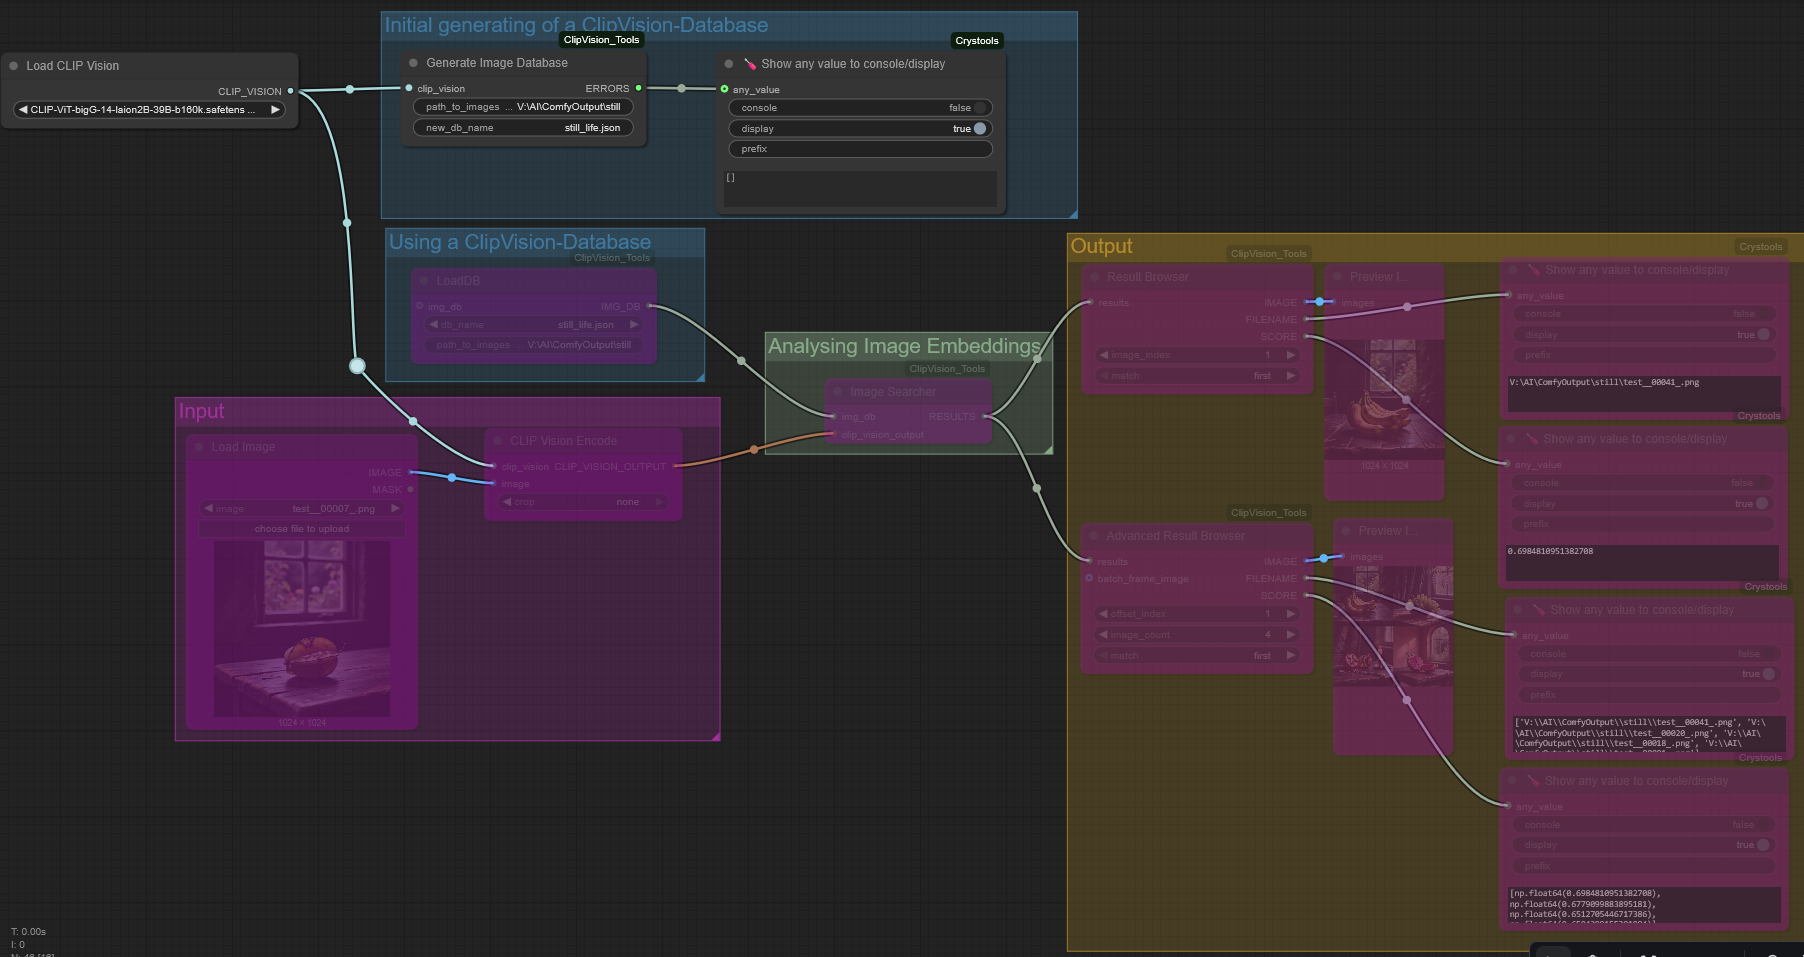1804x957 pixels.
Task: Click the Image Searcher node collapse dot
Action: [838, 392]
